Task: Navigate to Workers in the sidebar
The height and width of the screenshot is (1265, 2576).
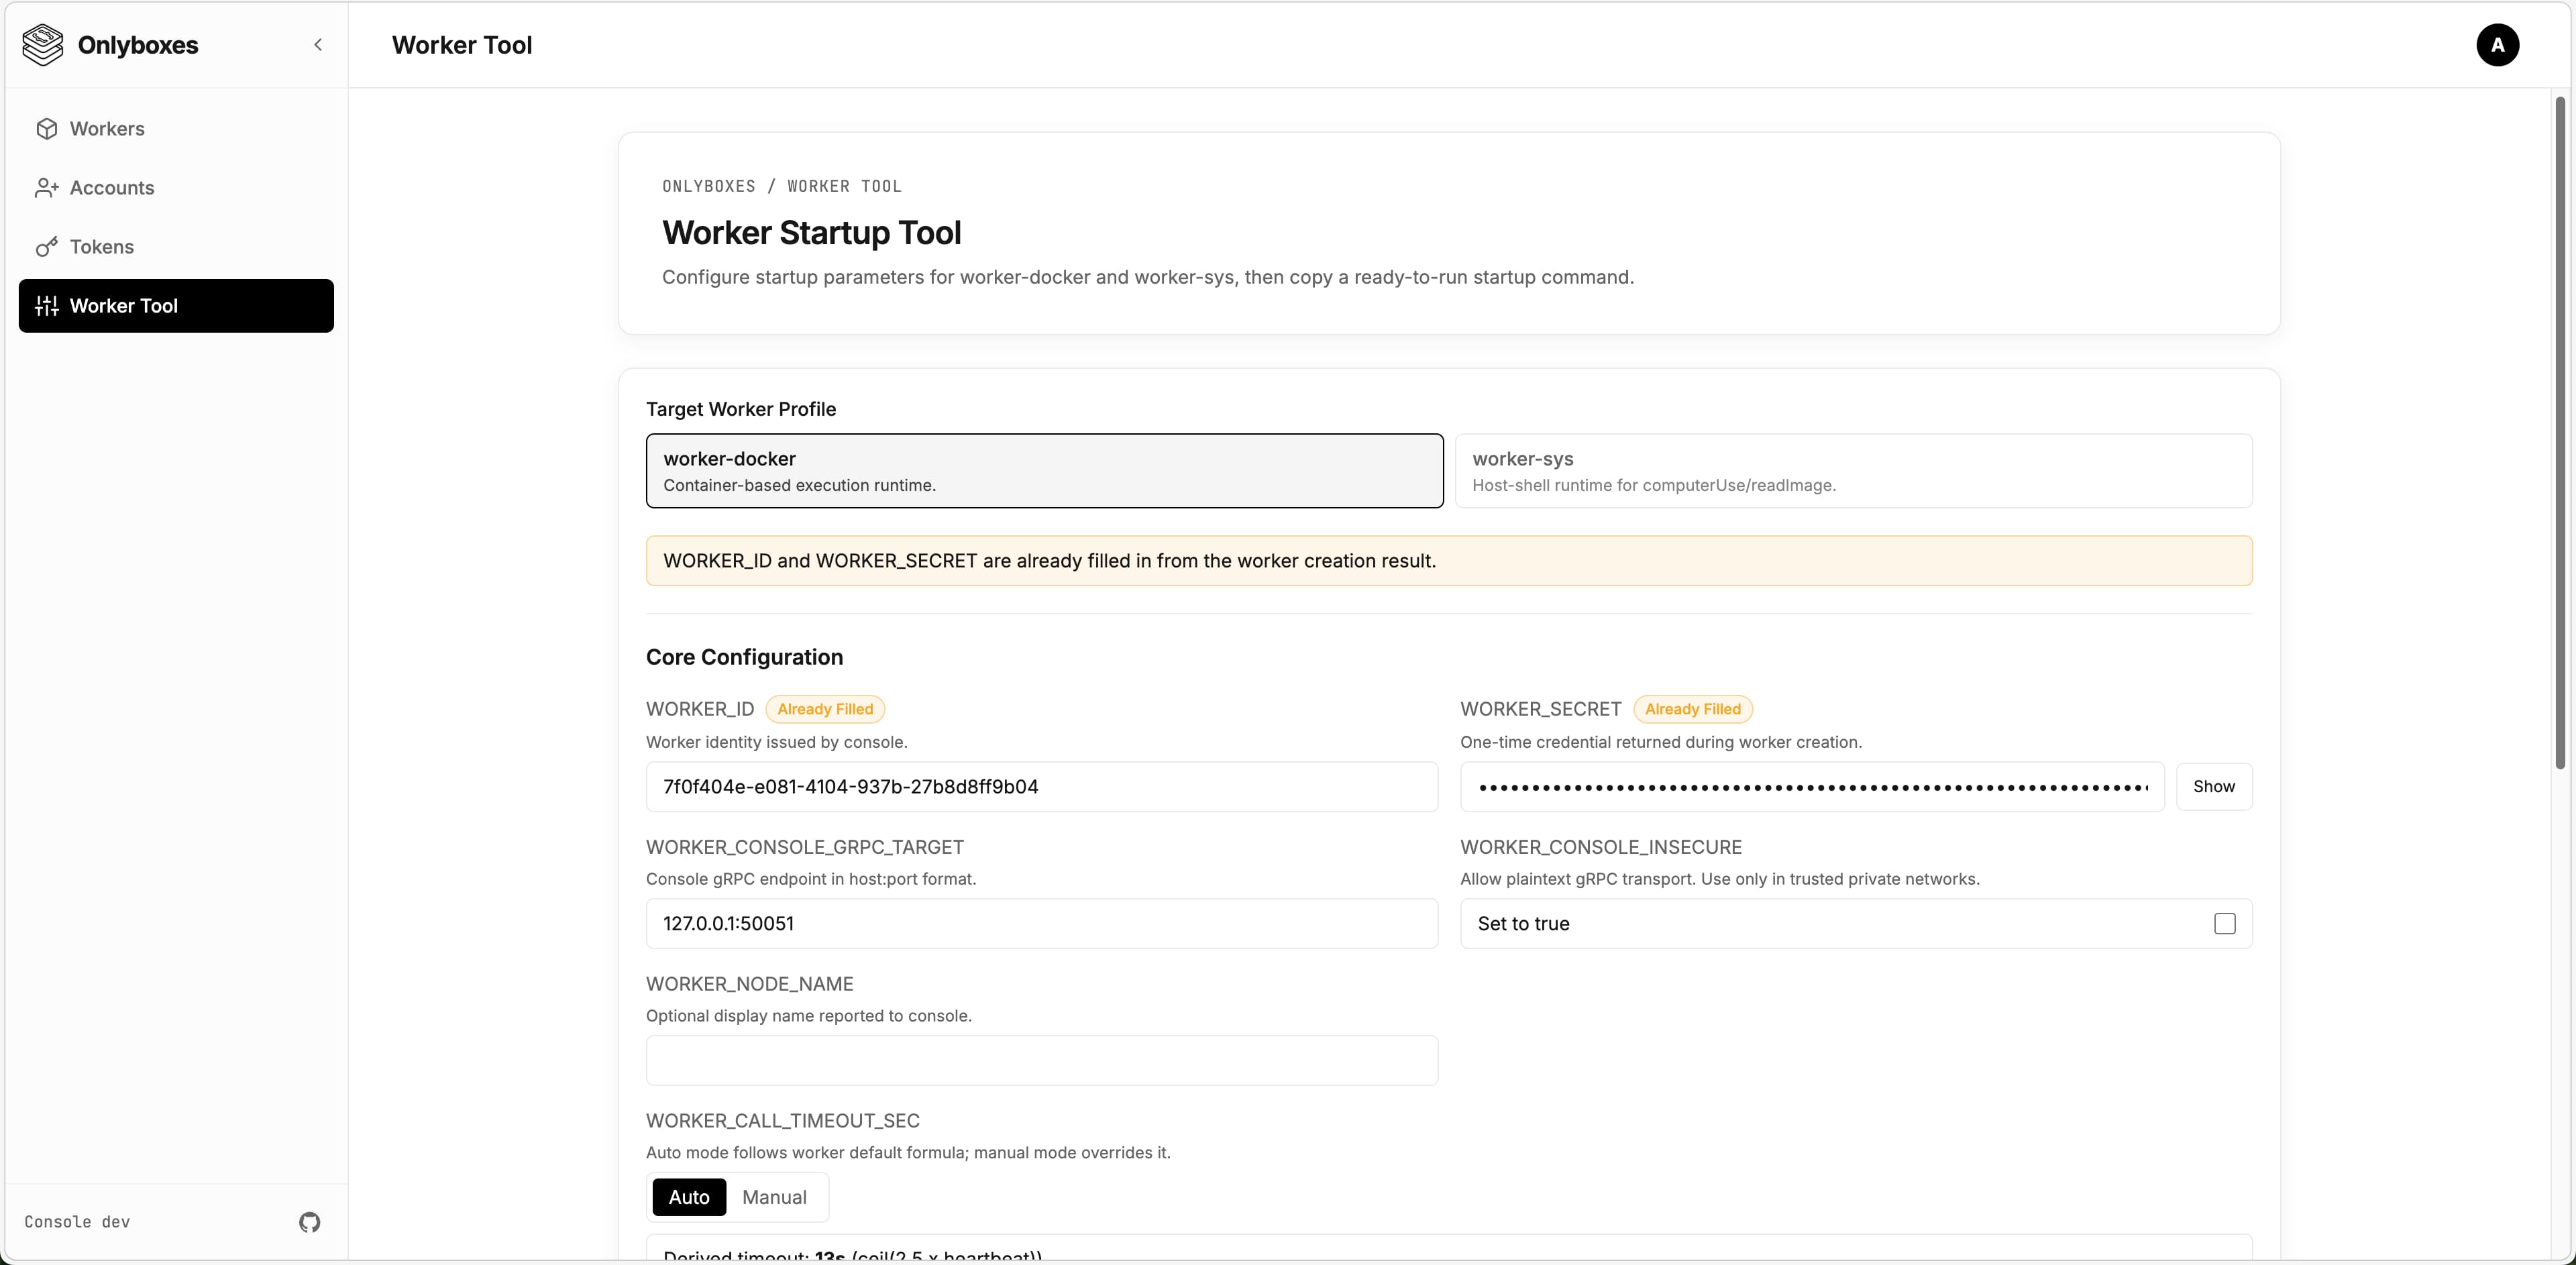Action: click(108, 129)
